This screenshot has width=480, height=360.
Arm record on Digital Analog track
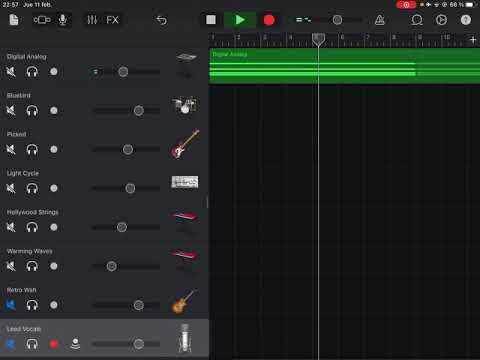54,72
